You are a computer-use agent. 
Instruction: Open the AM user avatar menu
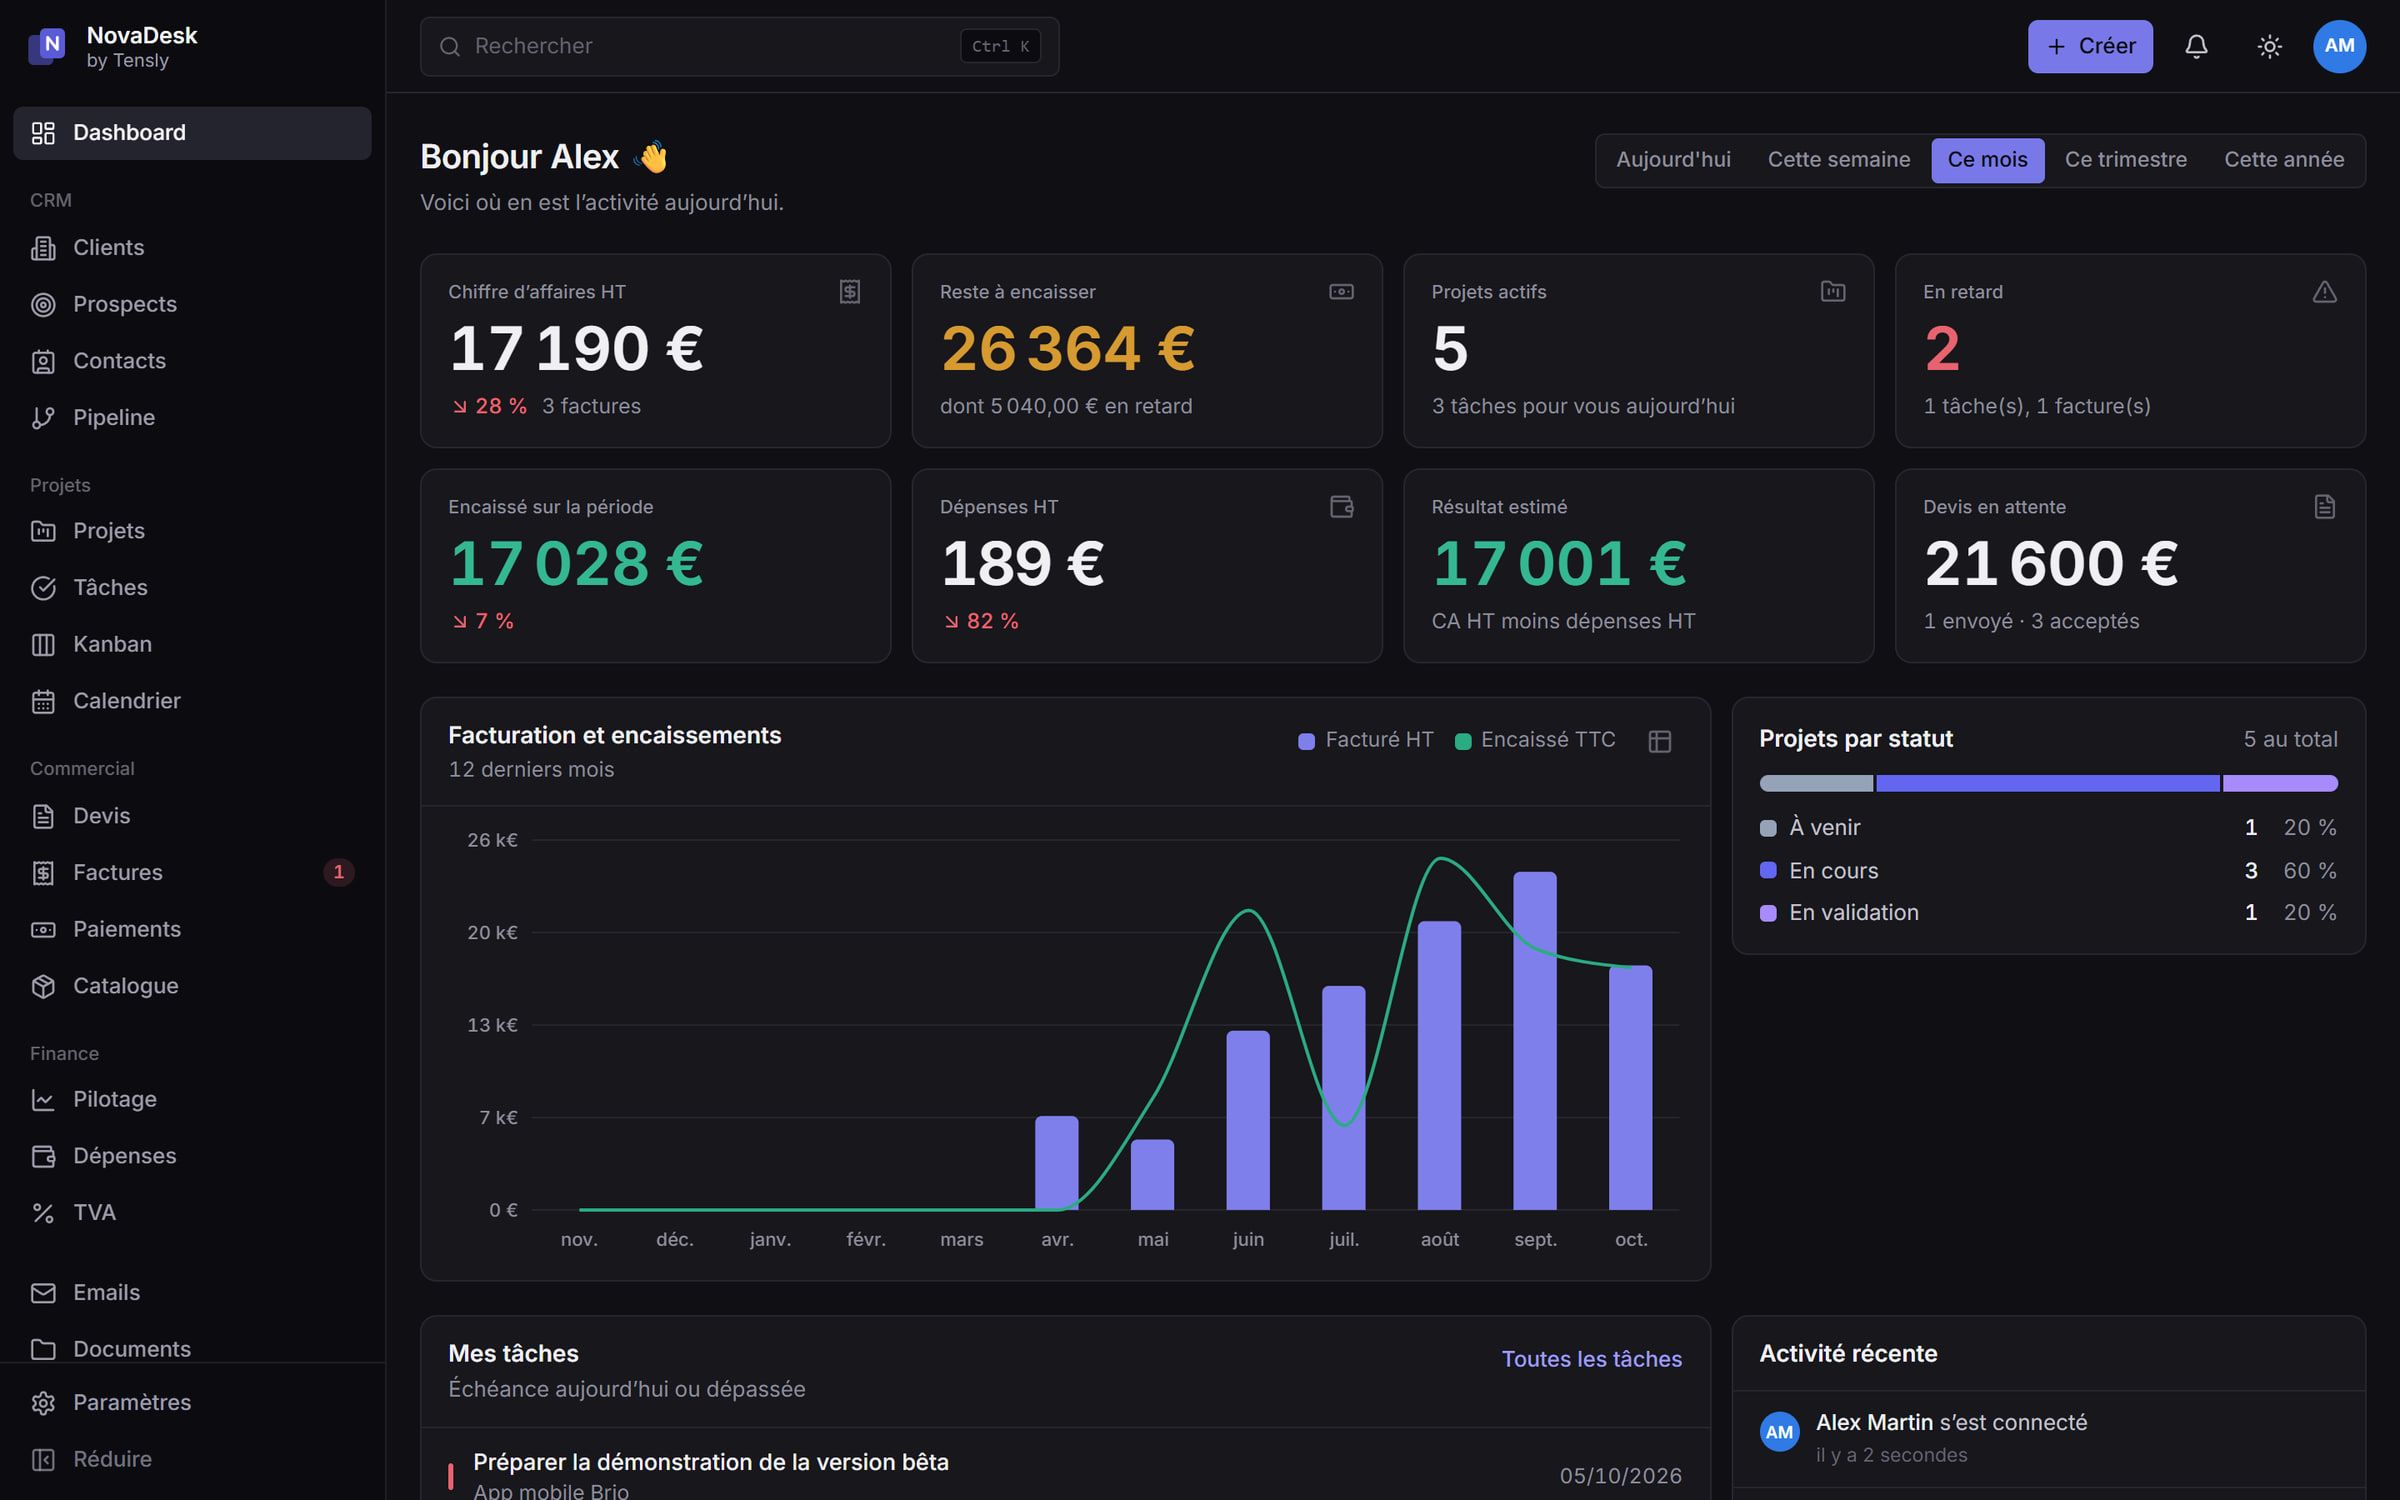point(2339,46)
